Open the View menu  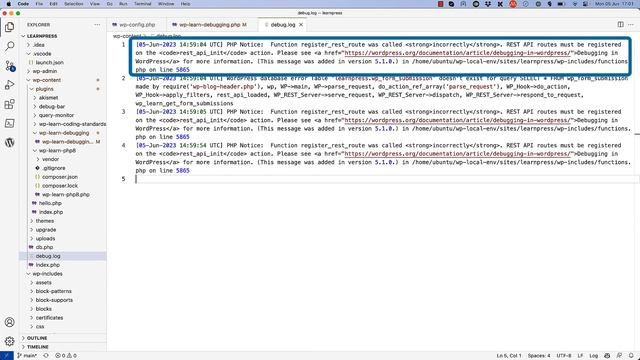pyautogui.click(x=95, y=4)
